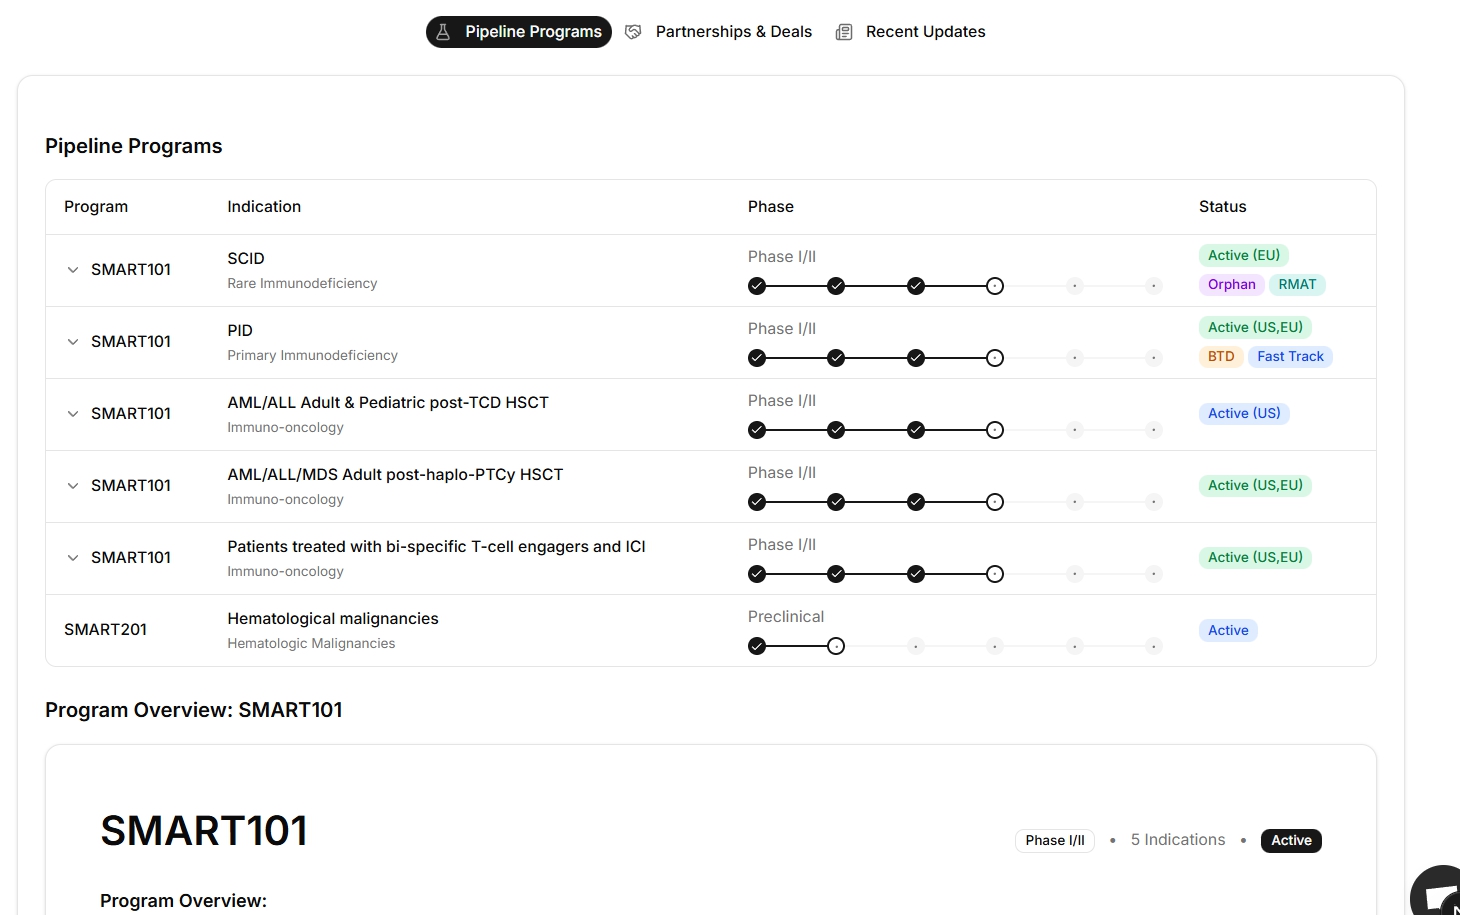
Task: Open the Recent Updates tab
Action: click(925, 32)
